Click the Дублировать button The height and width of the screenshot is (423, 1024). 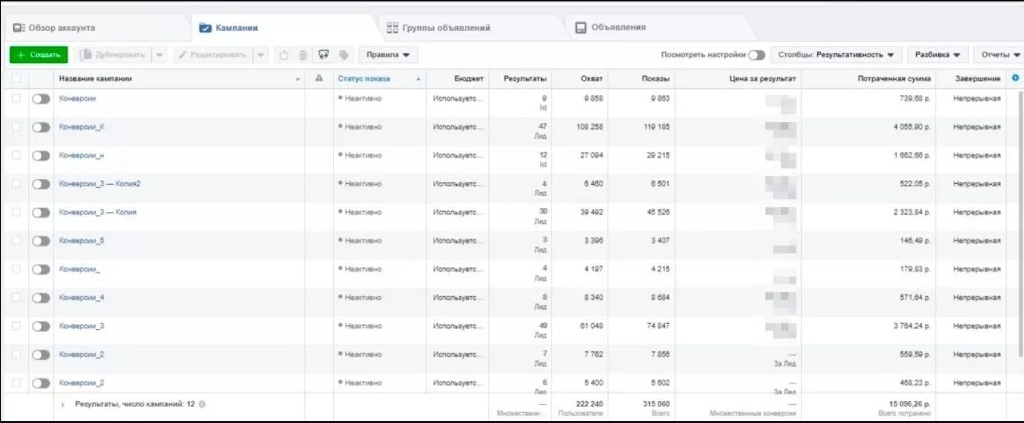[113, 55]
